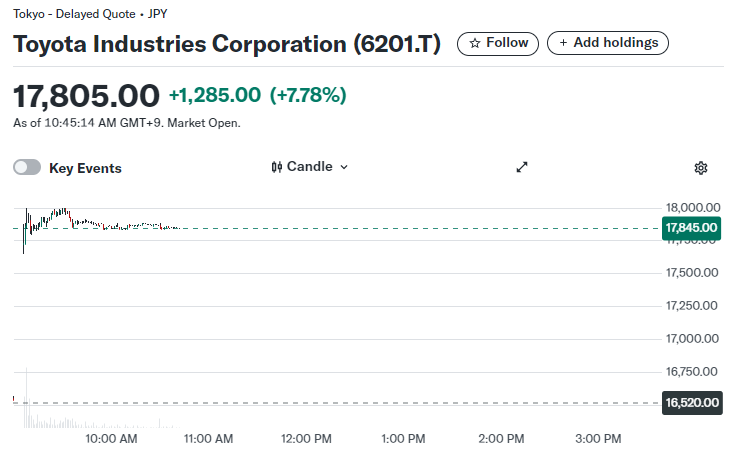
Task: Toggle the Key Events switch
Action: [27, 168]
